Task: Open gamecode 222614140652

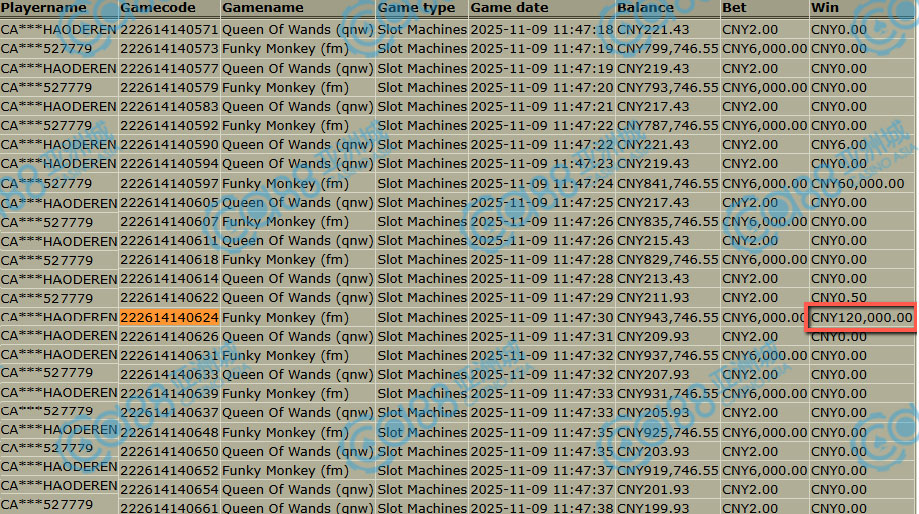Action: click(169, 471)
